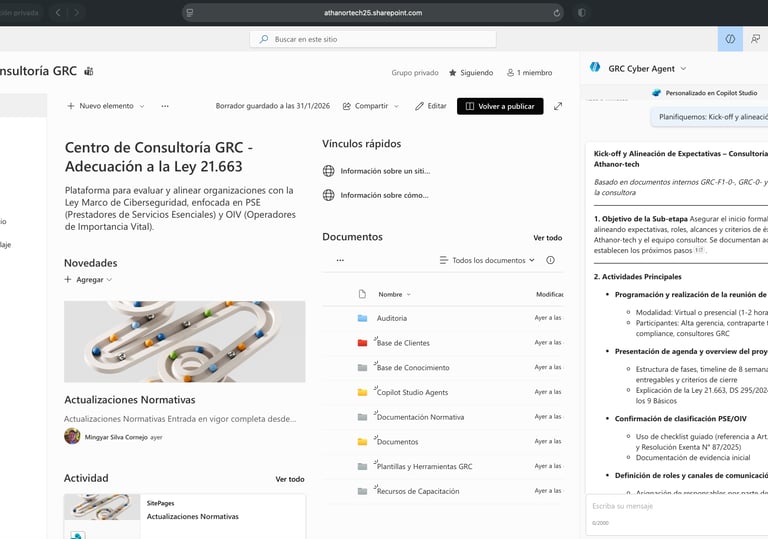Open the Documentación Normativa folder

click(x=420, y=417)
